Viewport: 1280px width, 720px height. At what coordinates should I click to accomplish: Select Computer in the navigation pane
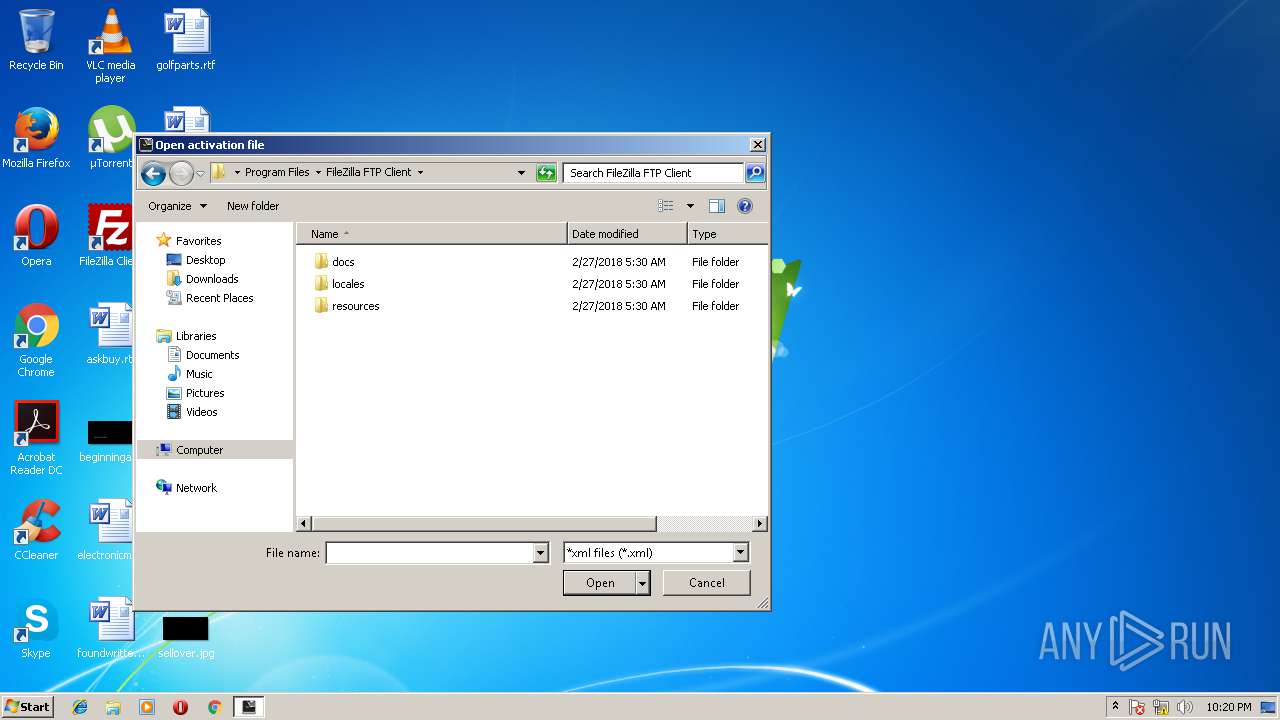[x=214, y=450]
